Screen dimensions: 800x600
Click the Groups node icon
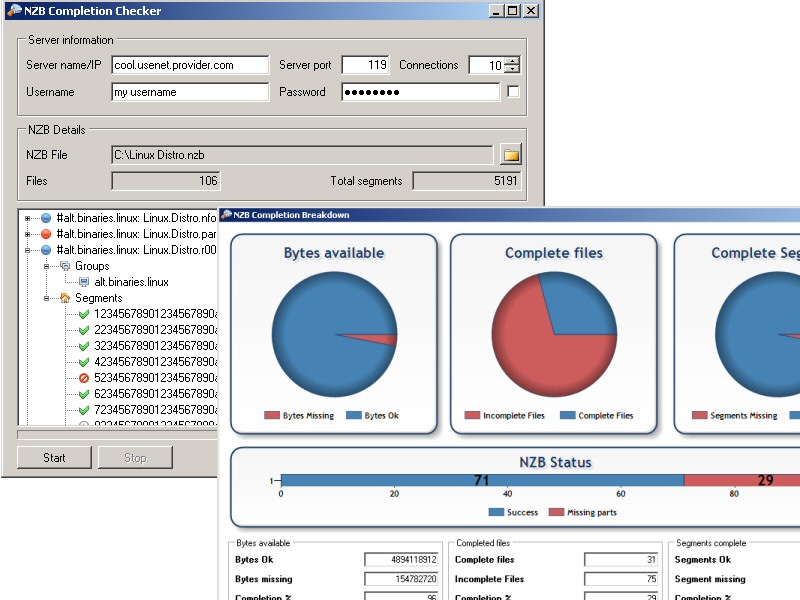coord(65,266)
